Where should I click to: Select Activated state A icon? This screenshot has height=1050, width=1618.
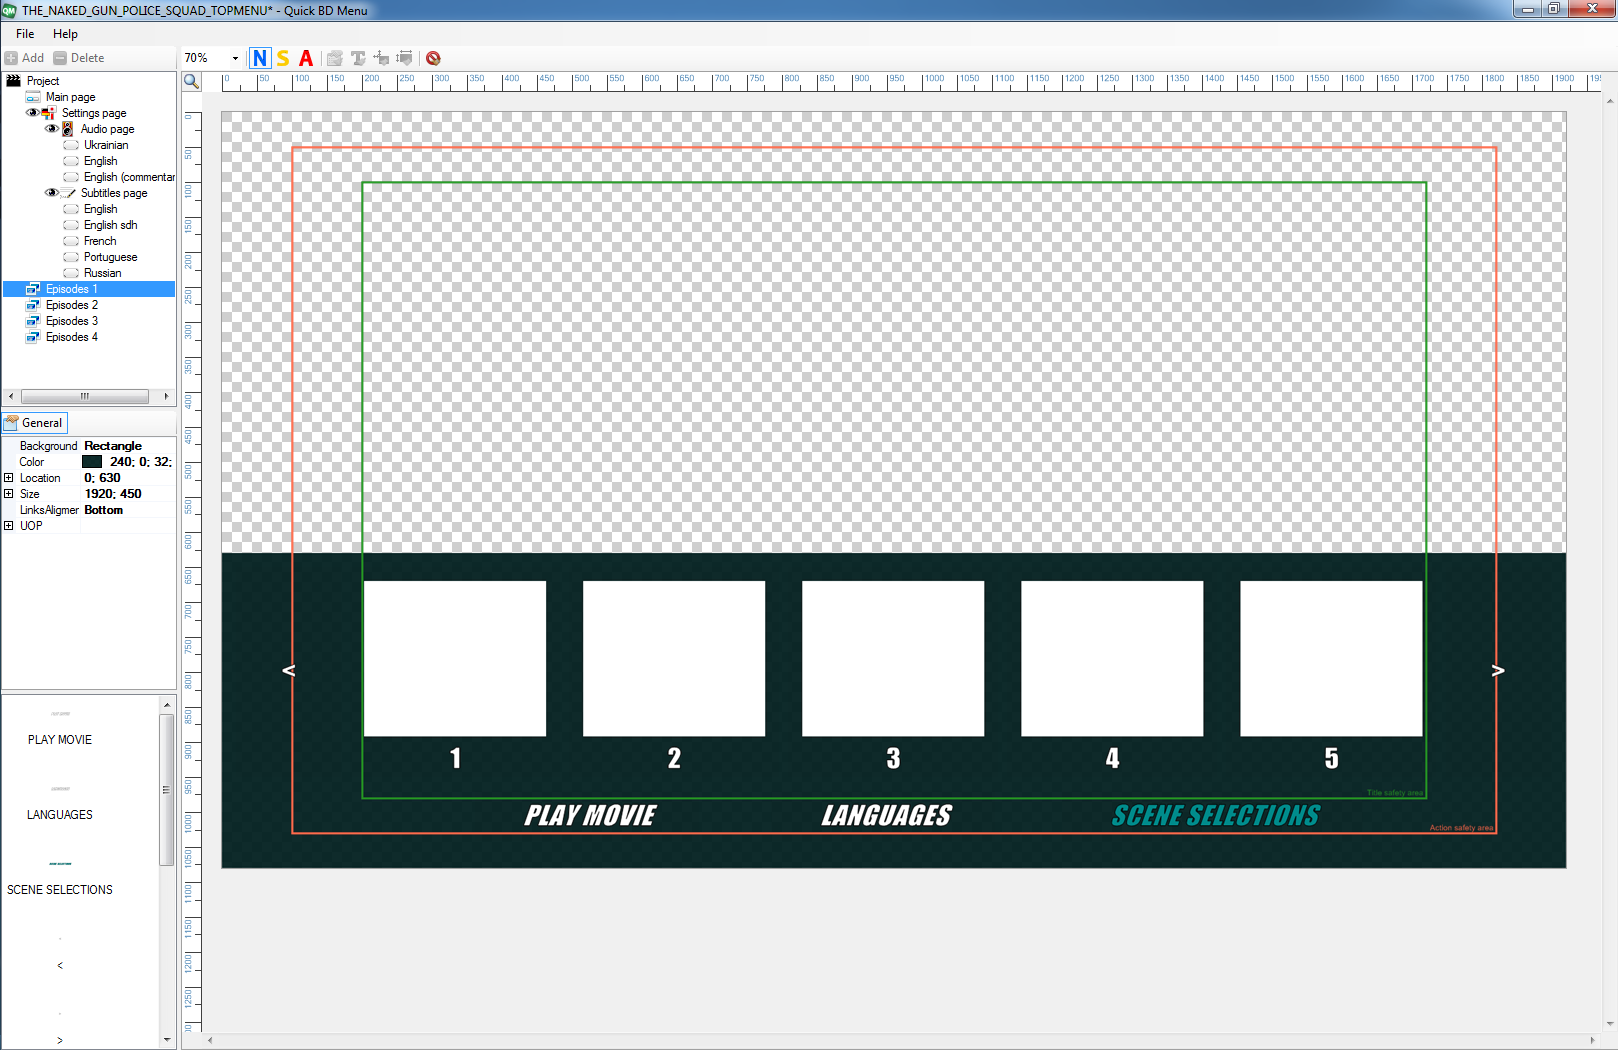pyautogui.click(x=306, y=58)
